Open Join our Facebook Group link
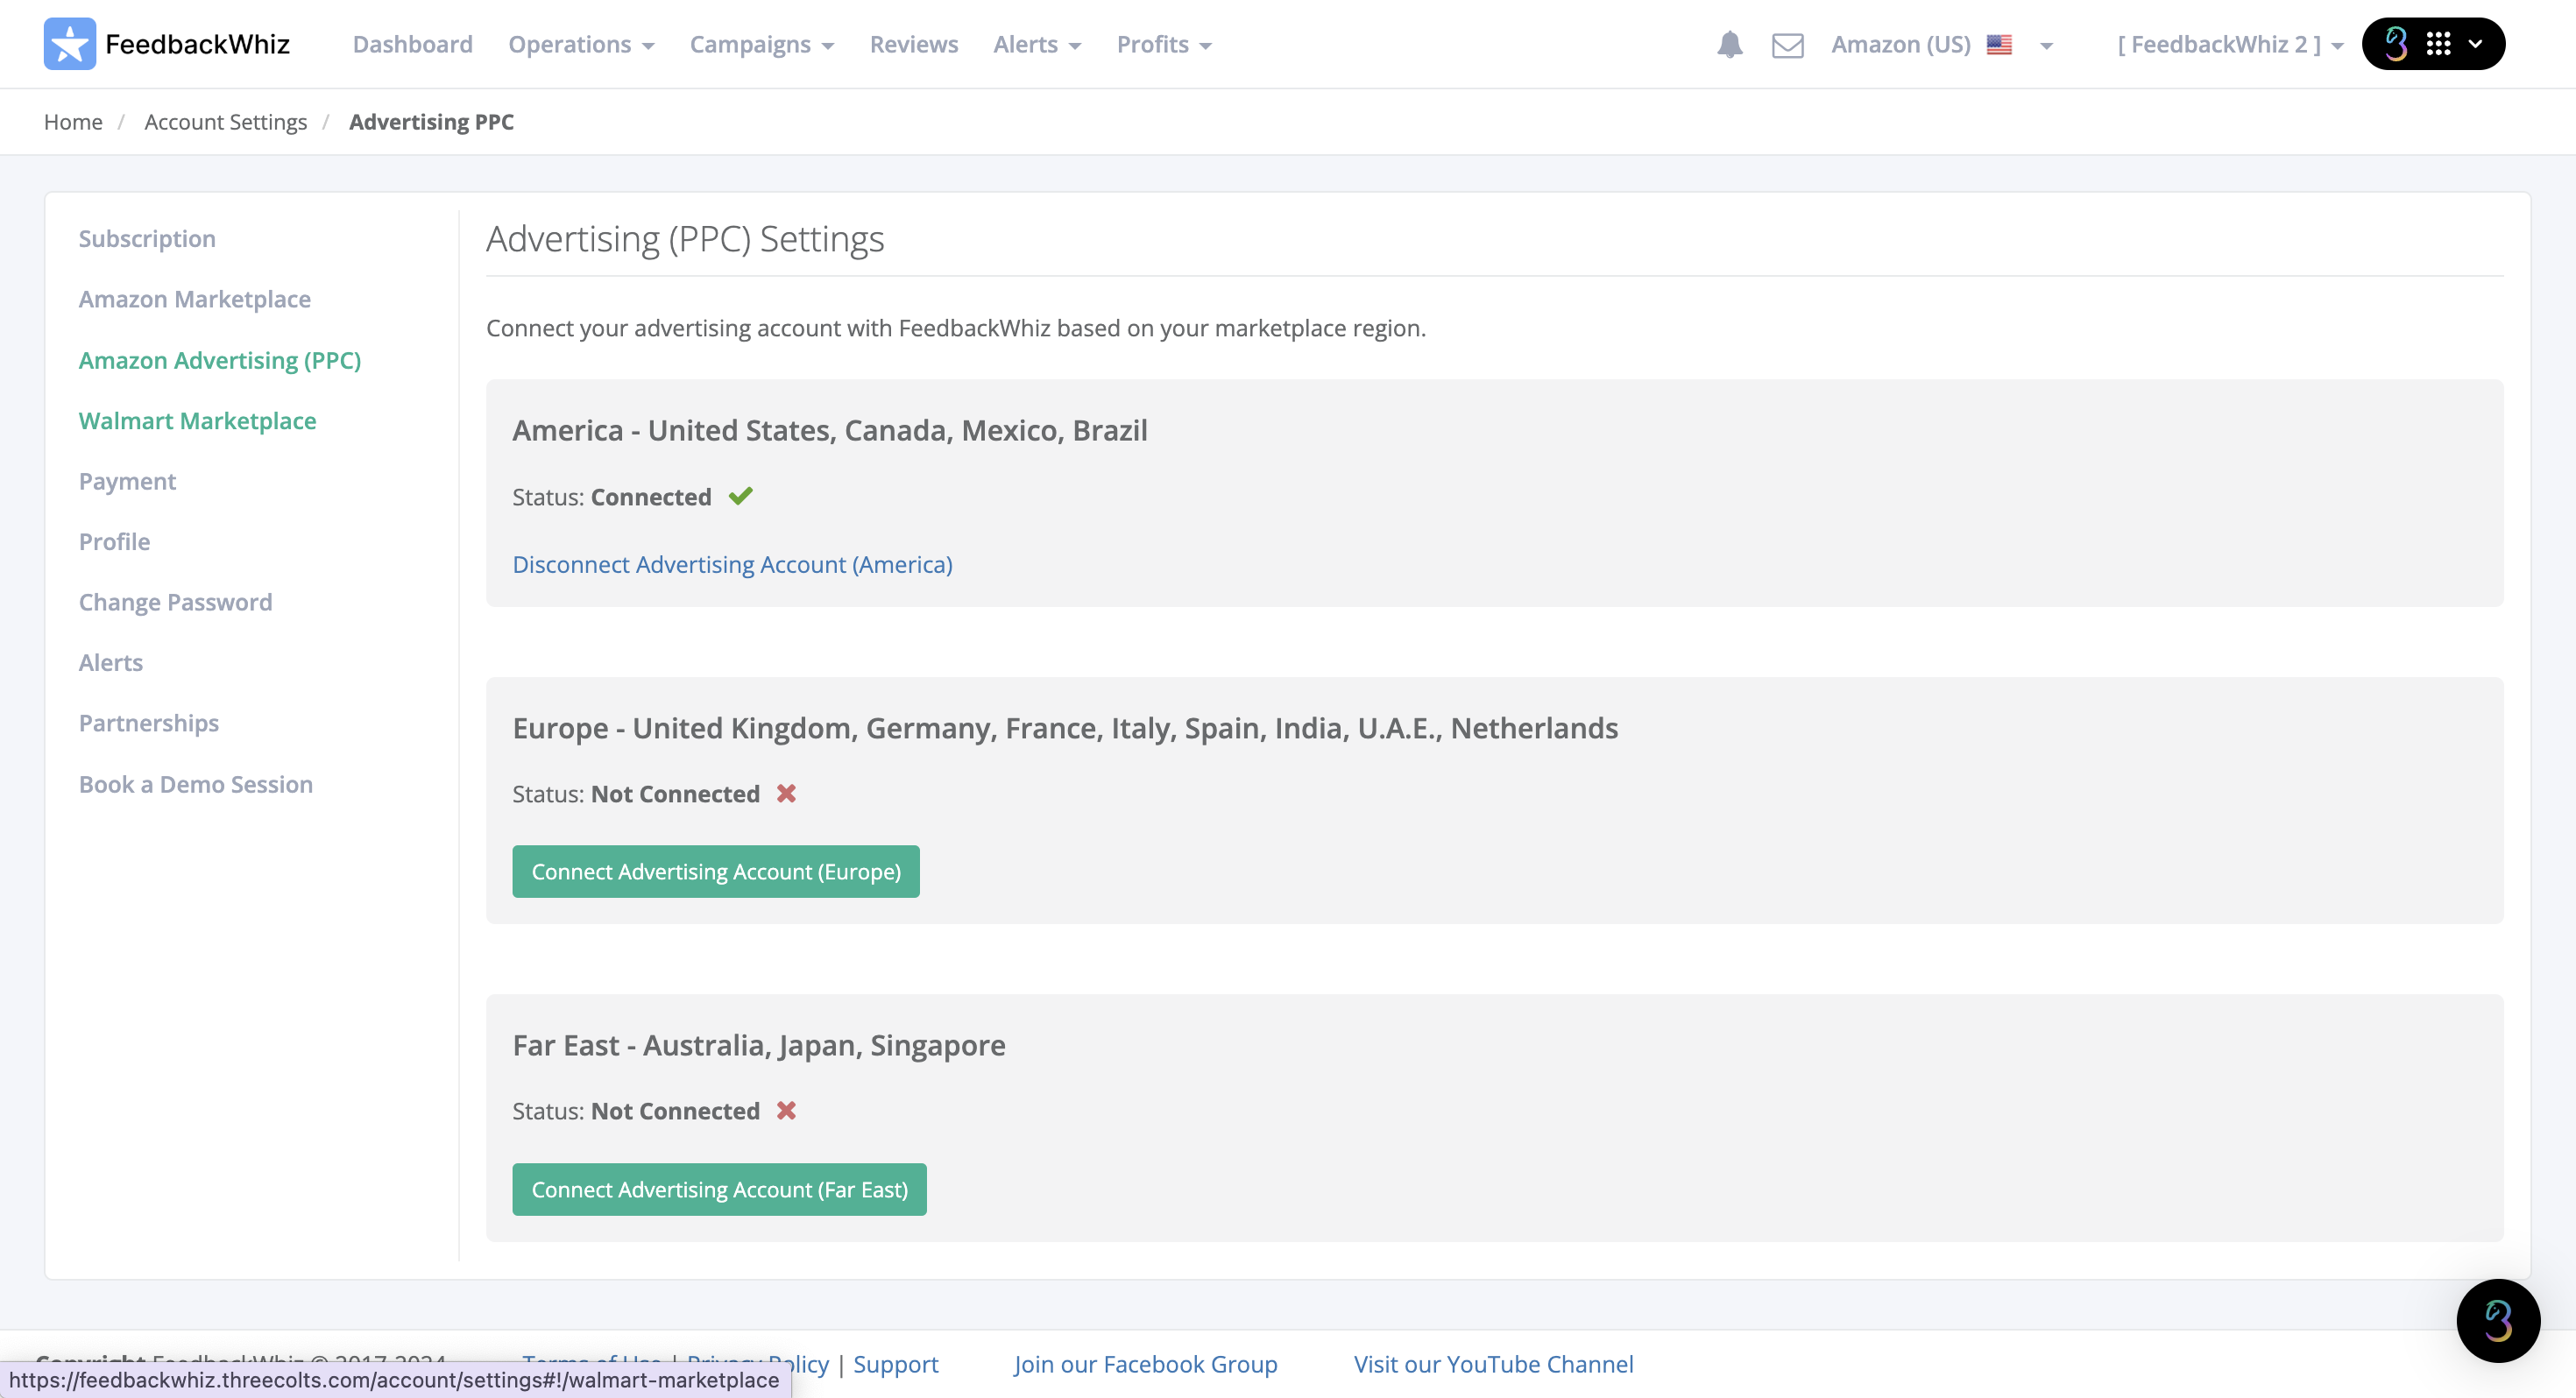Screen dimensions: 2576x1398 (x=1145, y=1364)
